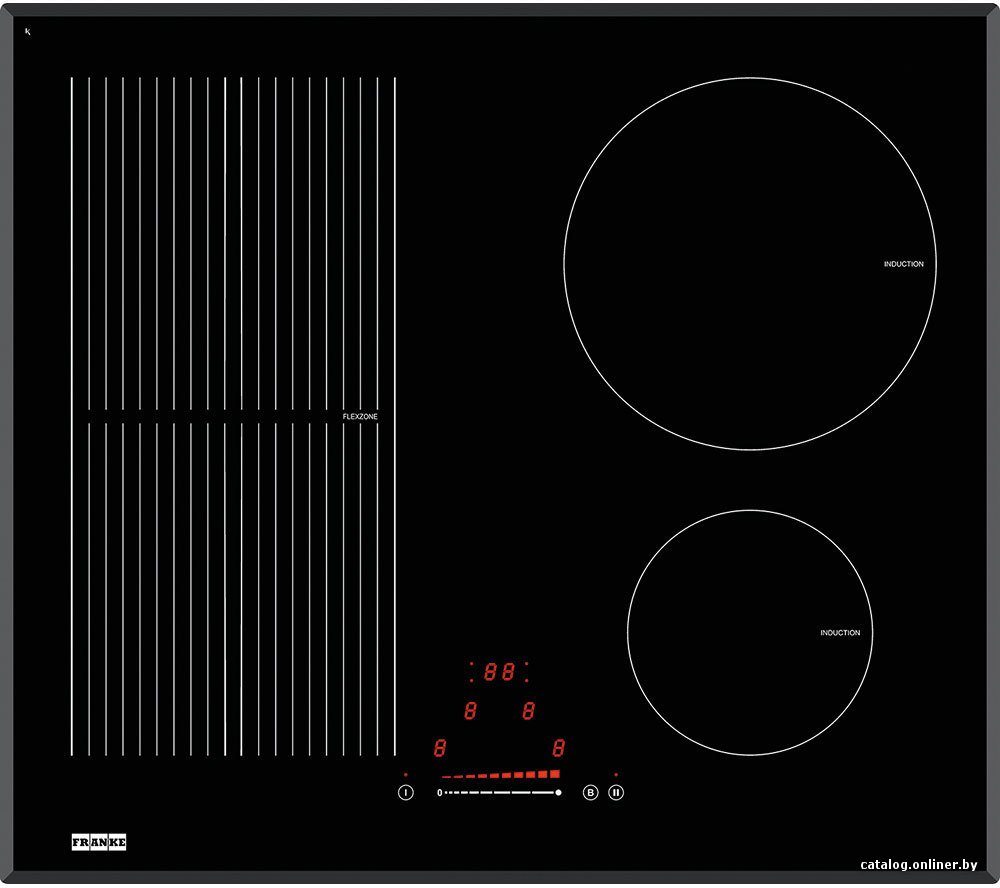
Task: Touch the red stepped power level bar
Action: (501, 774)
